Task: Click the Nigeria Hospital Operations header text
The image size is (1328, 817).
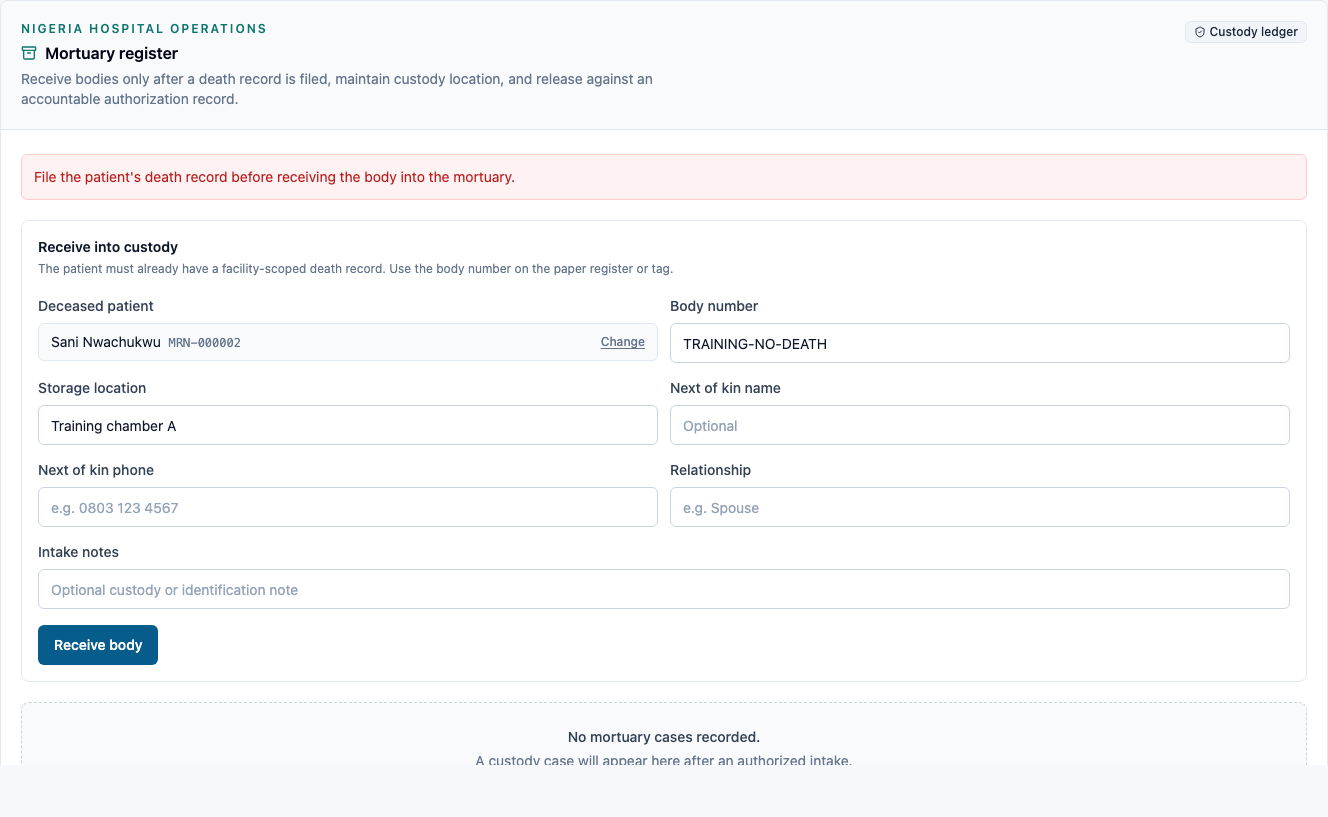Action: 144,29
